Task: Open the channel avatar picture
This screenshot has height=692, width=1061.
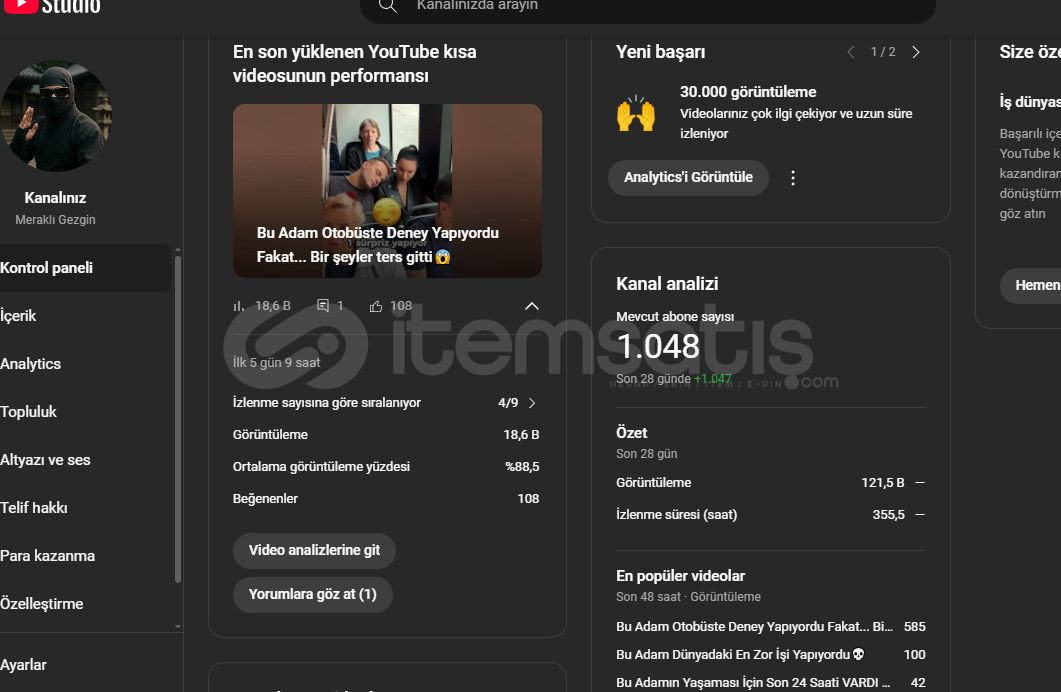Action: (x=56, y=116)
